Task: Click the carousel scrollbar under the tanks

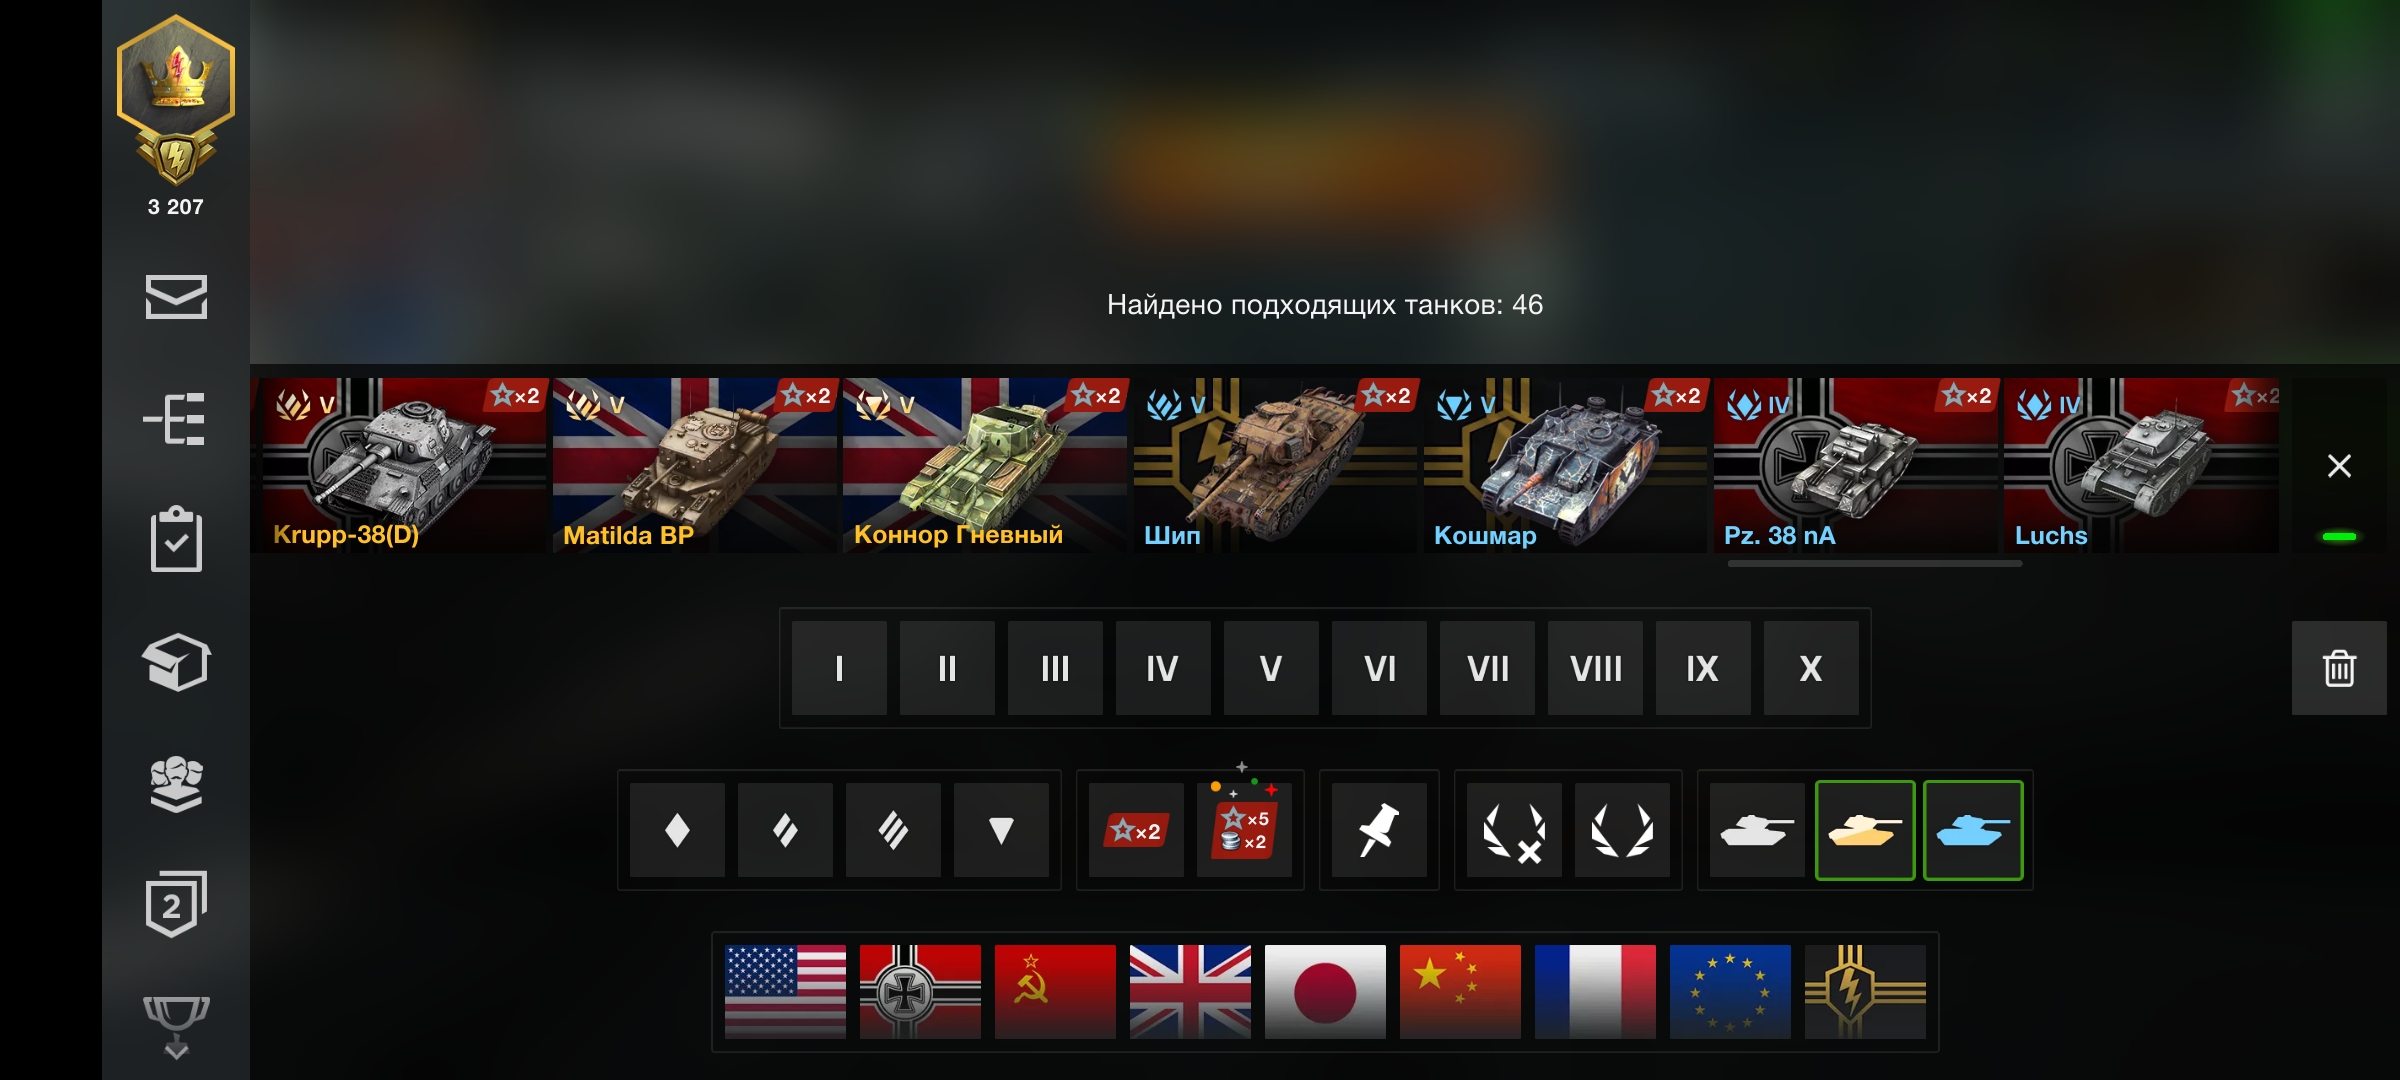Action: 1875,563
